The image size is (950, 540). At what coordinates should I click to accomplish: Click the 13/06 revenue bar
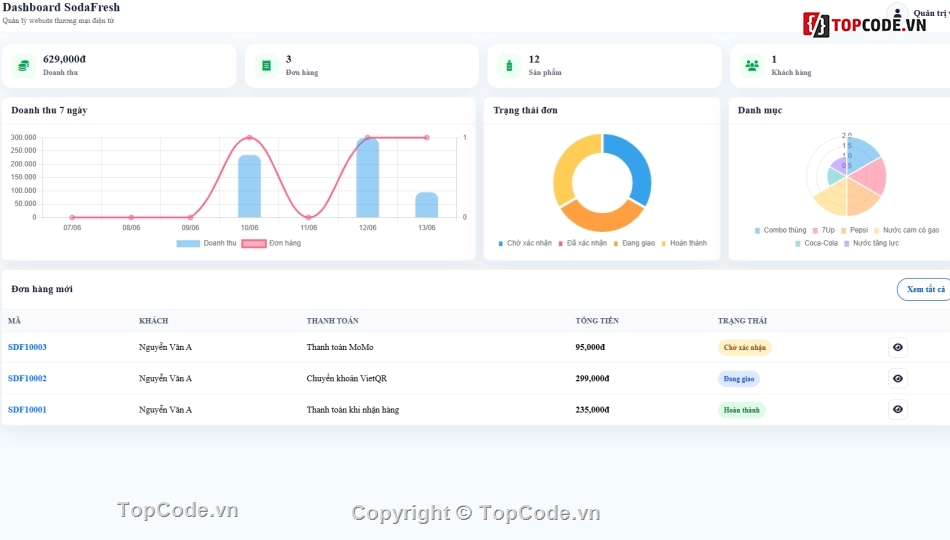(x=427, y=205)
